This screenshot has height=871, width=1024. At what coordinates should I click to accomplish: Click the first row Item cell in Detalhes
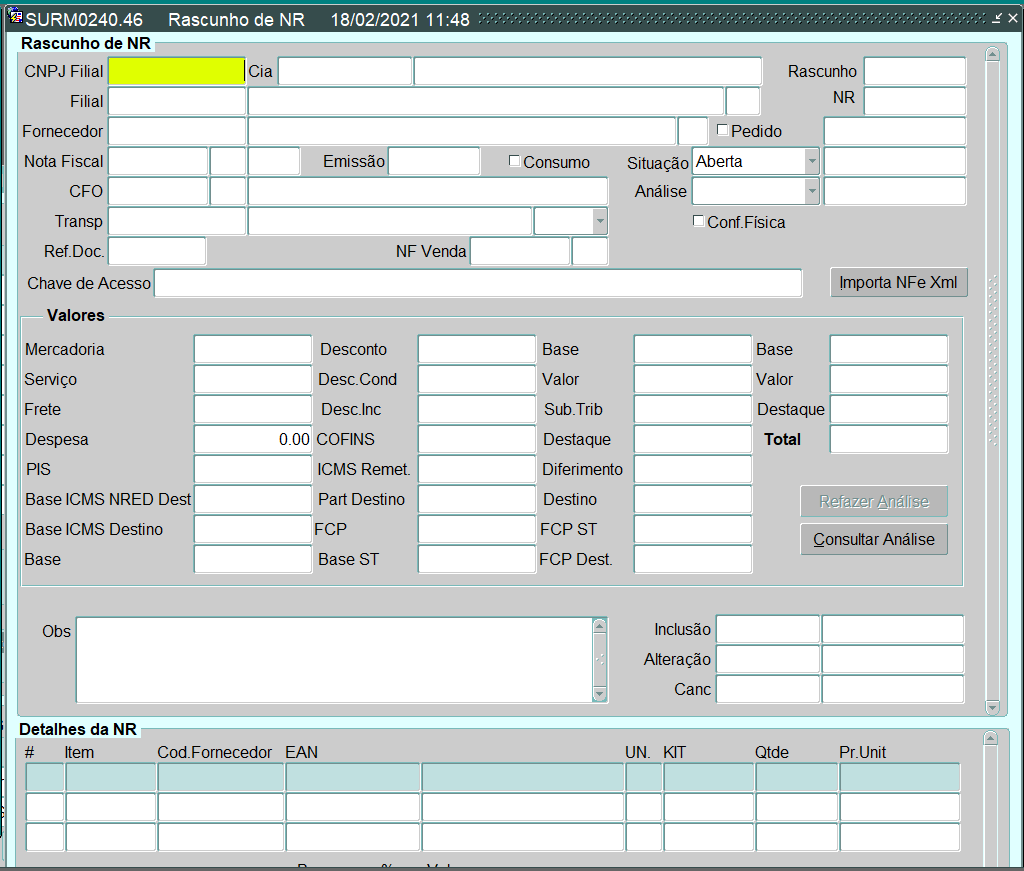[x=111, y=778]
